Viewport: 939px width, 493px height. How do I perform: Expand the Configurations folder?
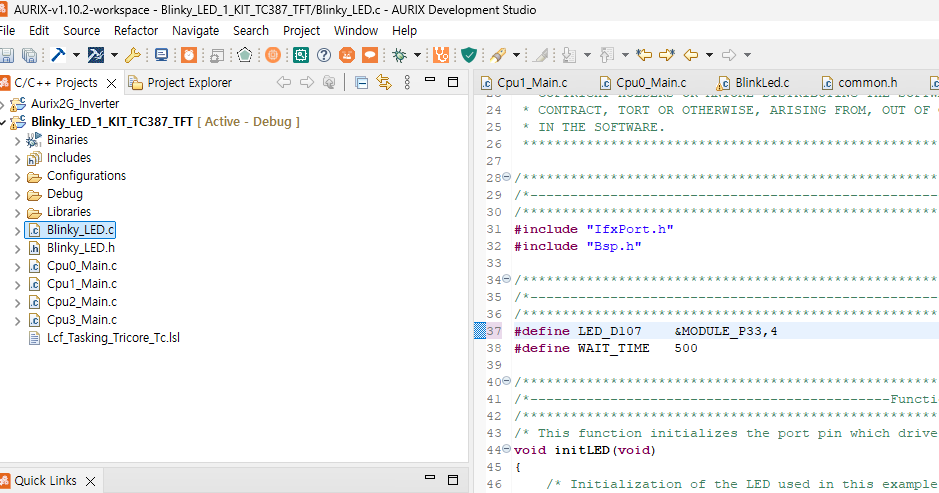point(17,177)
